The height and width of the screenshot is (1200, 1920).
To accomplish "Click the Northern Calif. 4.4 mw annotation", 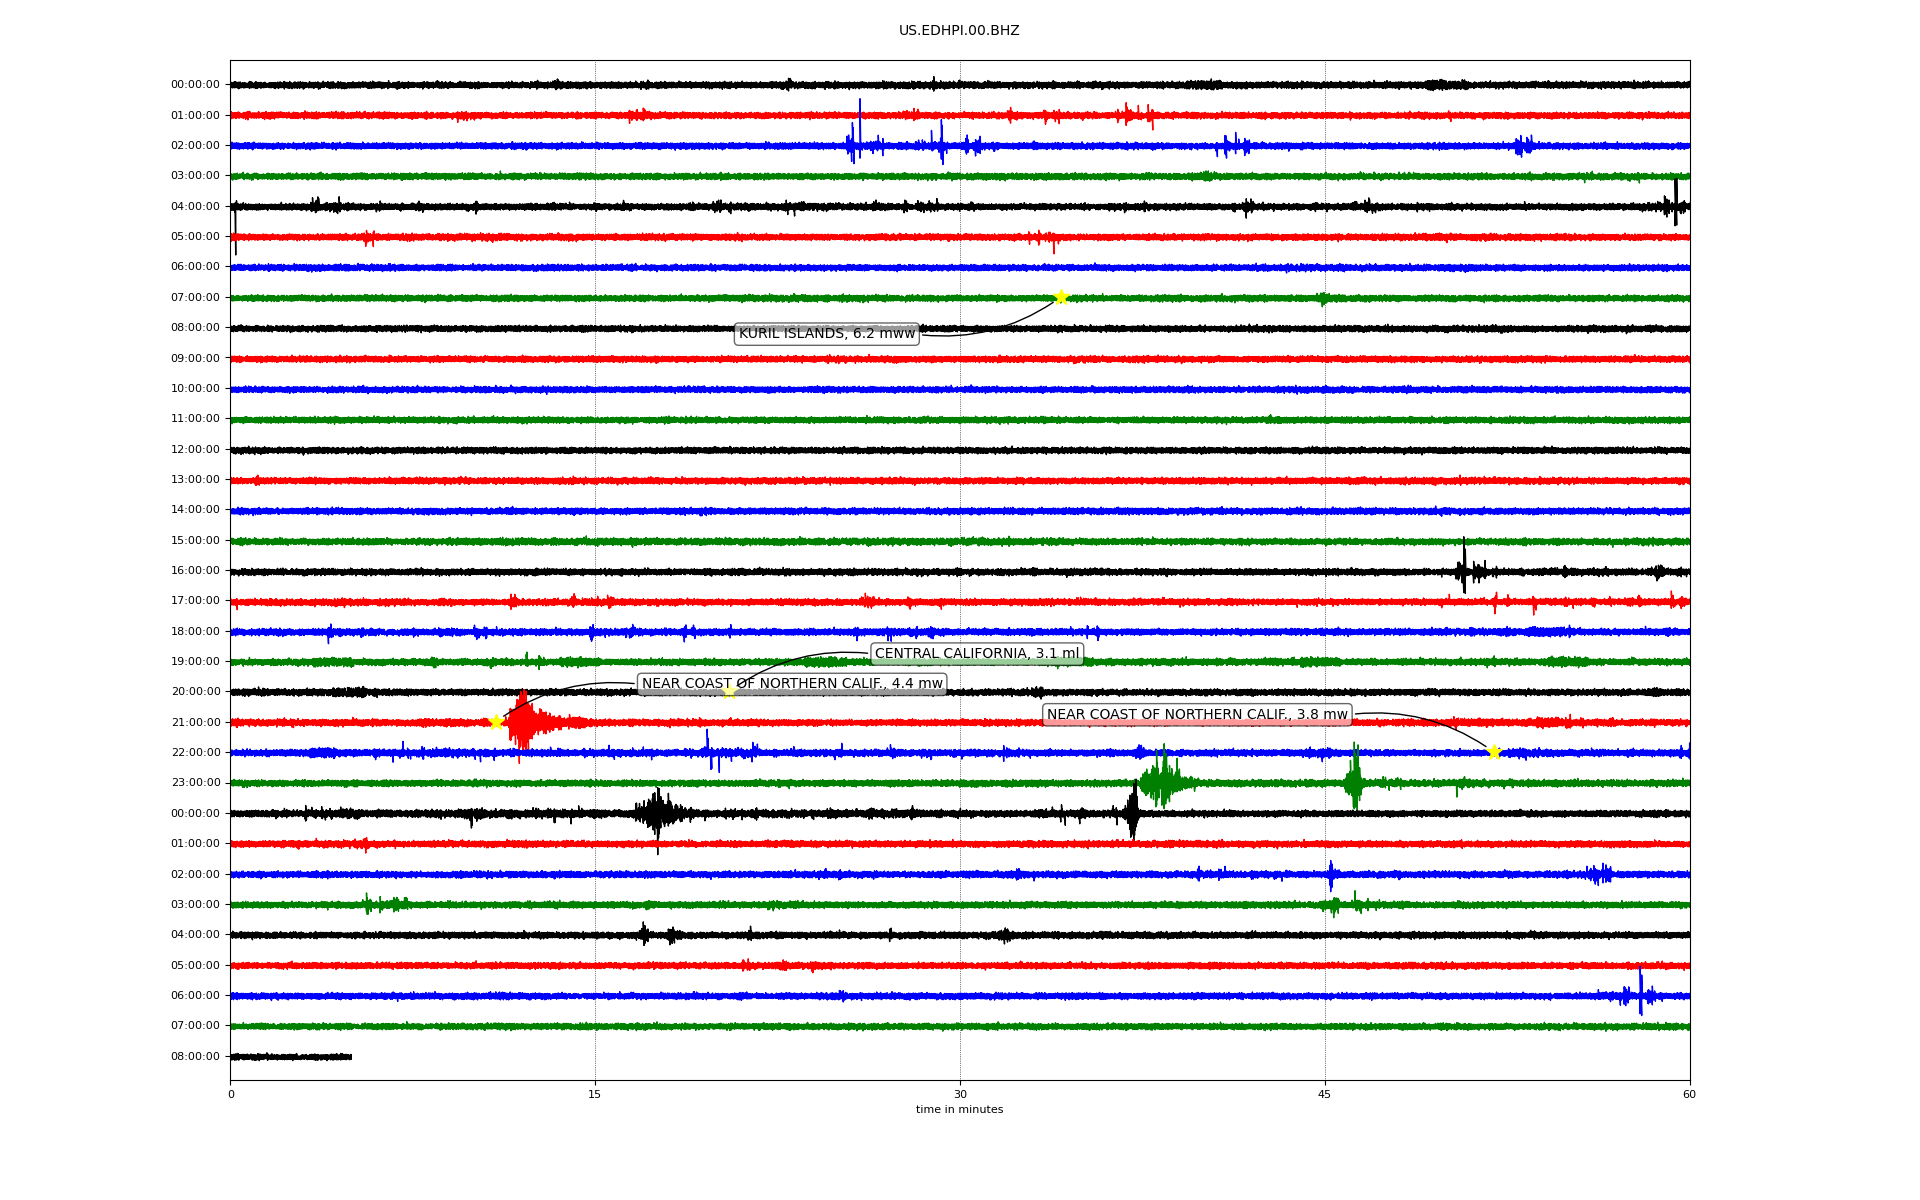I will (792, 684).
